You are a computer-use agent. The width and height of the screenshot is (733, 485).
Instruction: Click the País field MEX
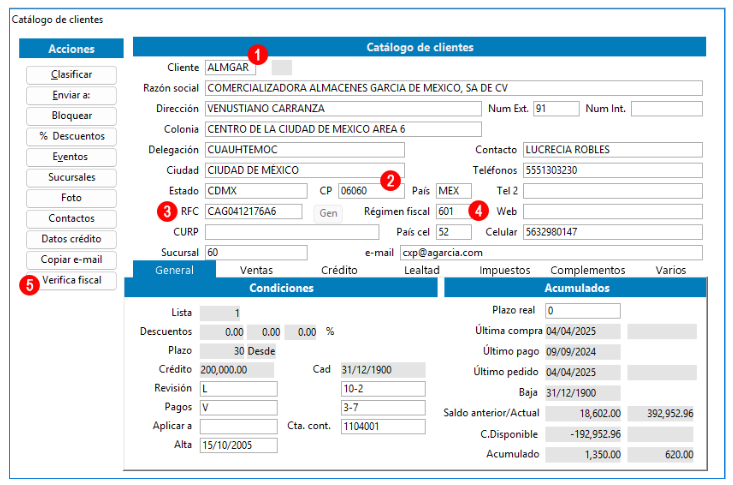click(453, 191)
